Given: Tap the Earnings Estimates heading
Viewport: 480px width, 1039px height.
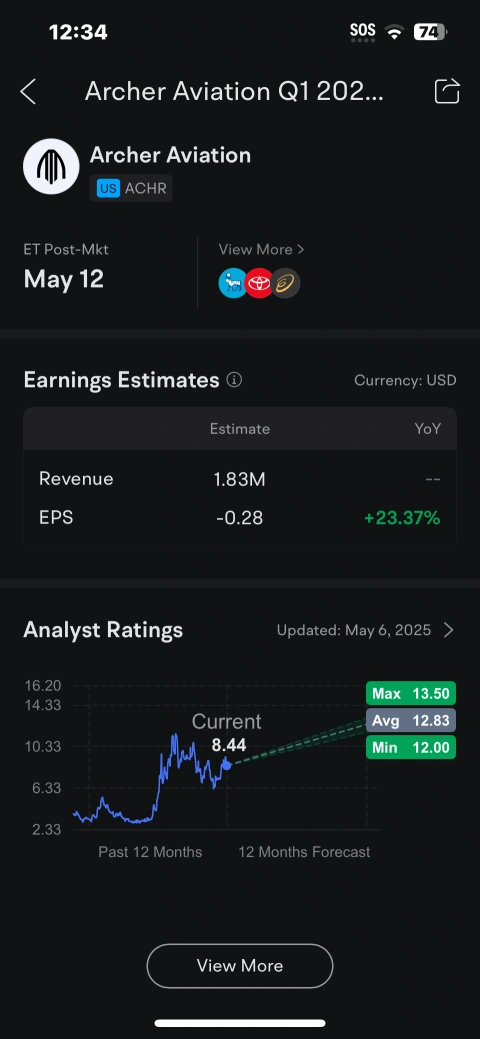Looking at the screenshot, I should (121, 380).
